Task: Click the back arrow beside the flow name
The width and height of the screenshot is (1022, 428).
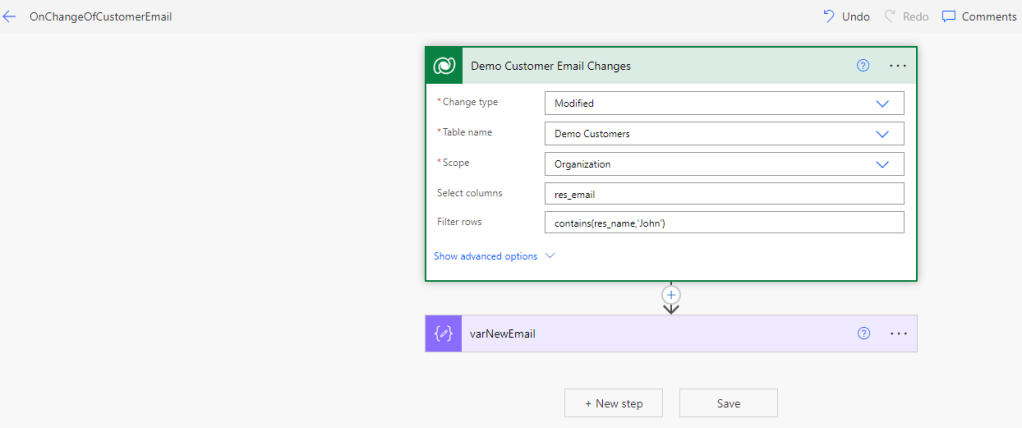Action: tap(10, 17)
